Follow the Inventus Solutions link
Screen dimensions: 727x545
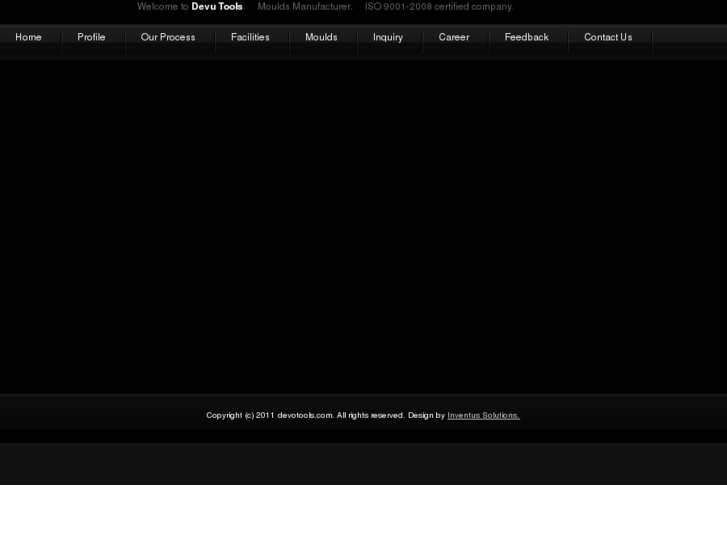(484, 415)
